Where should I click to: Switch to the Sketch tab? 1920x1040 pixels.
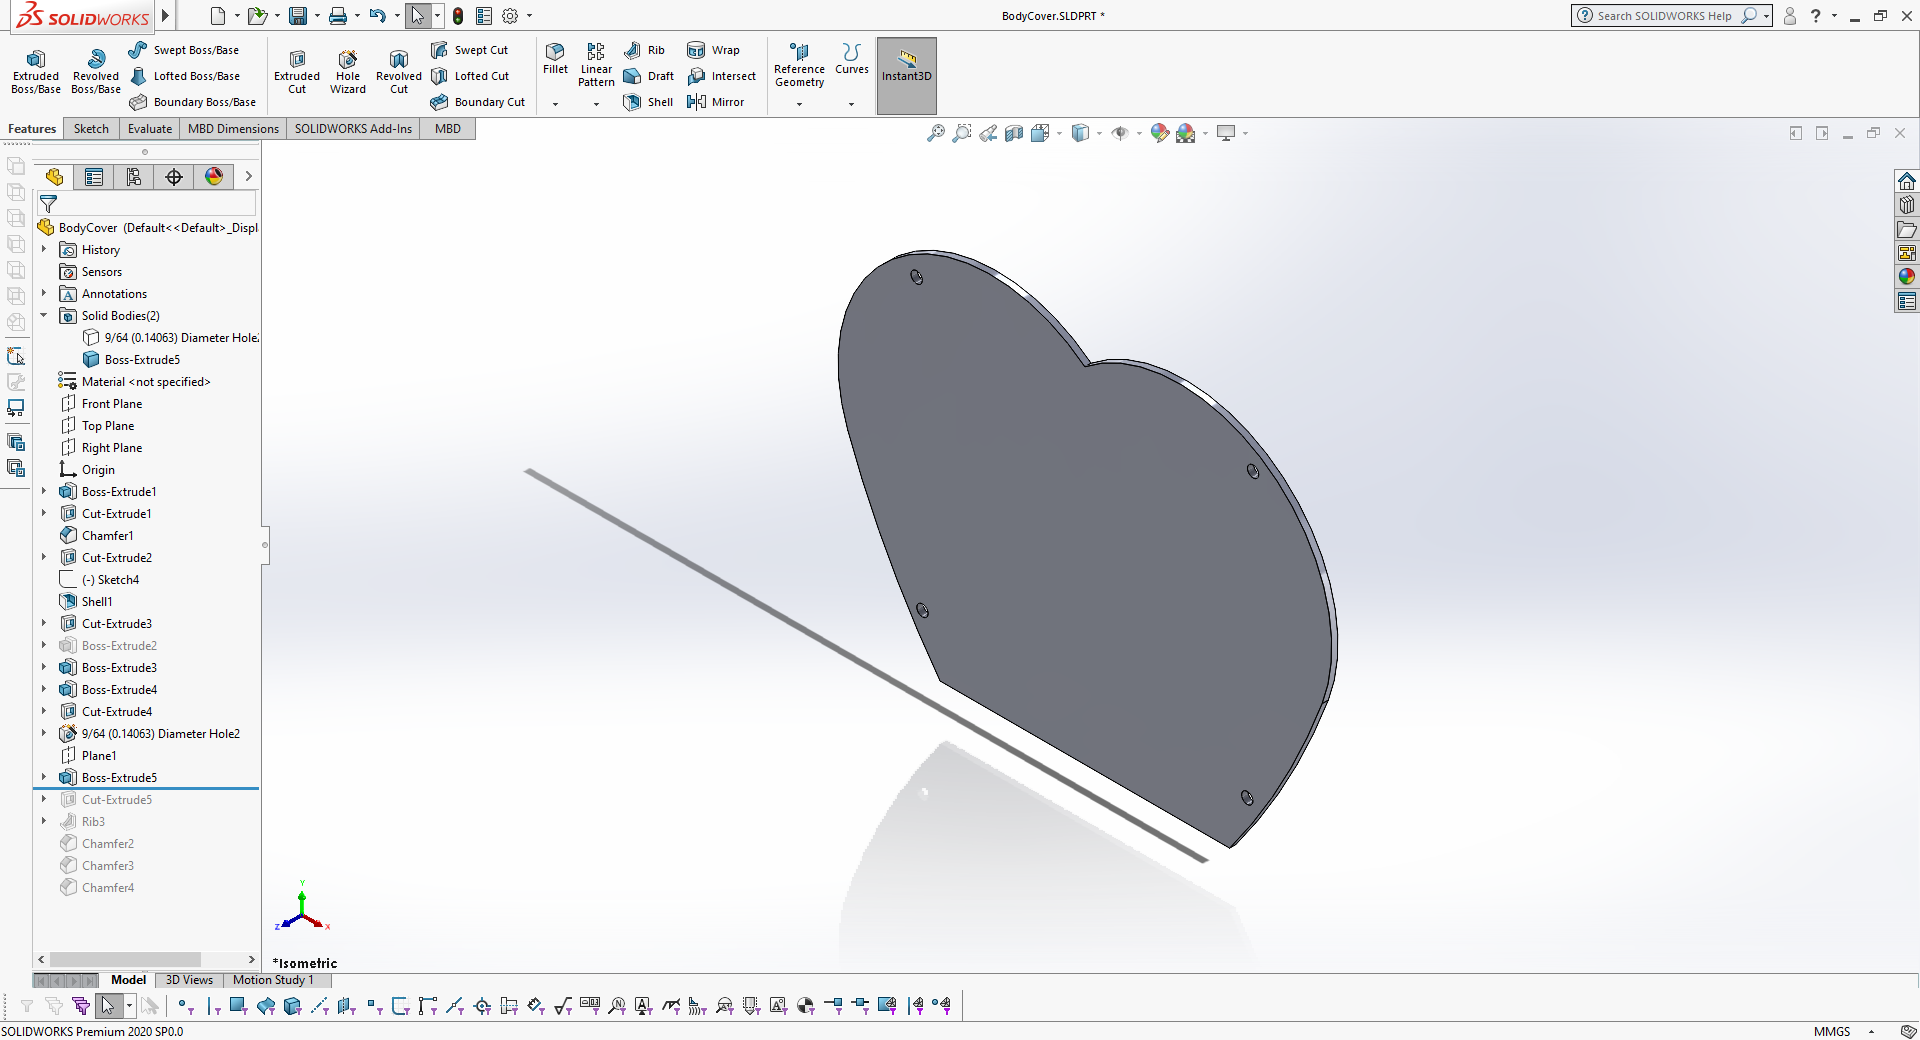(x=91, y=129)
